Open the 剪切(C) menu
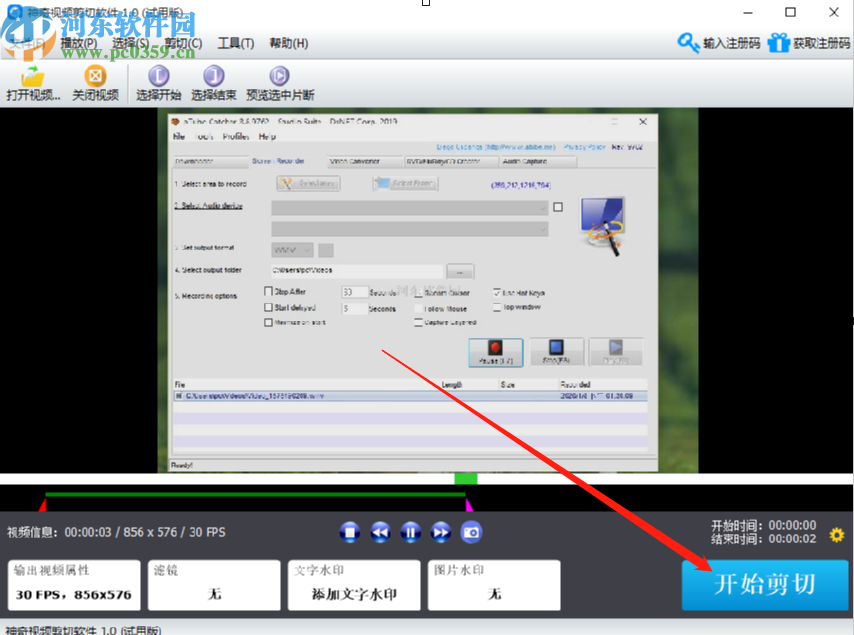The width and height of the screenshot is (854, 635). 183,43
